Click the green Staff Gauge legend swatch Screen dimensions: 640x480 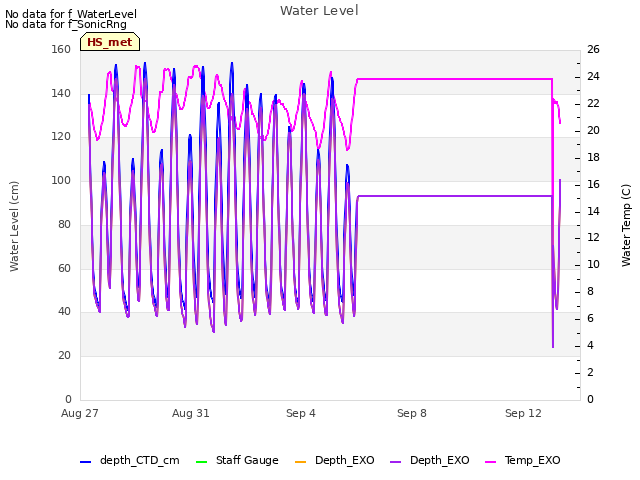202,461
